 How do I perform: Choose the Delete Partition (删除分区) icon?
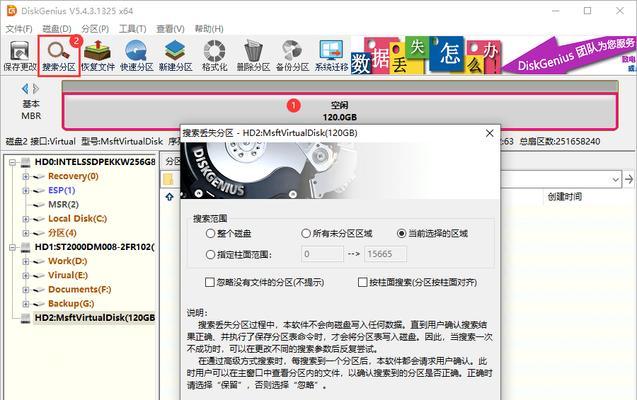(x=254, y=56)
